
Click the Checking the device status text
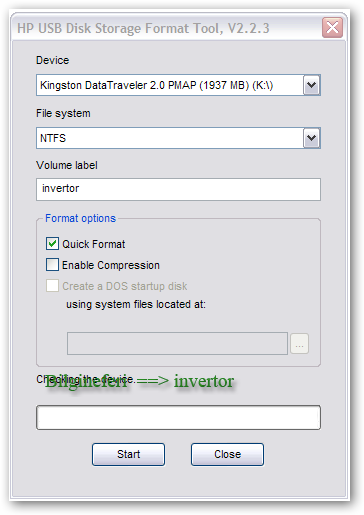coord(86,379)
